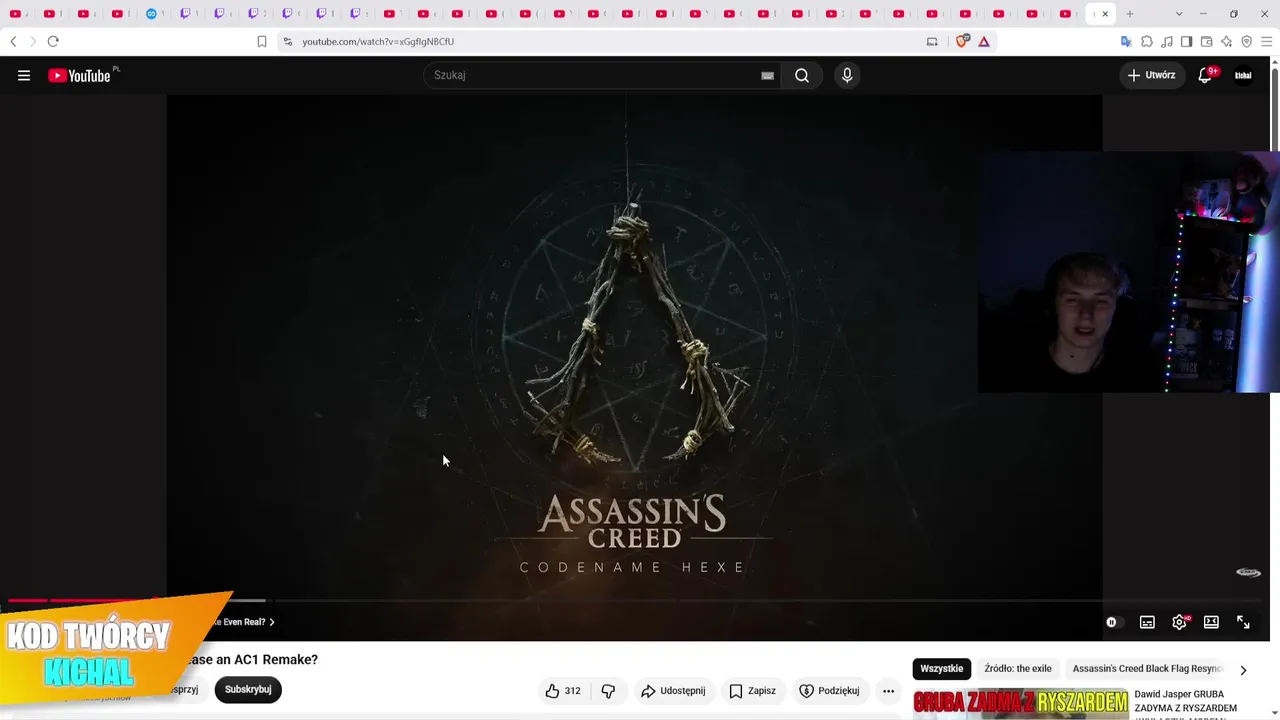Select the Wszystkie filter chip
Image resolution: width=1280 pixels, height=720 pixels.
coord(942,669)
